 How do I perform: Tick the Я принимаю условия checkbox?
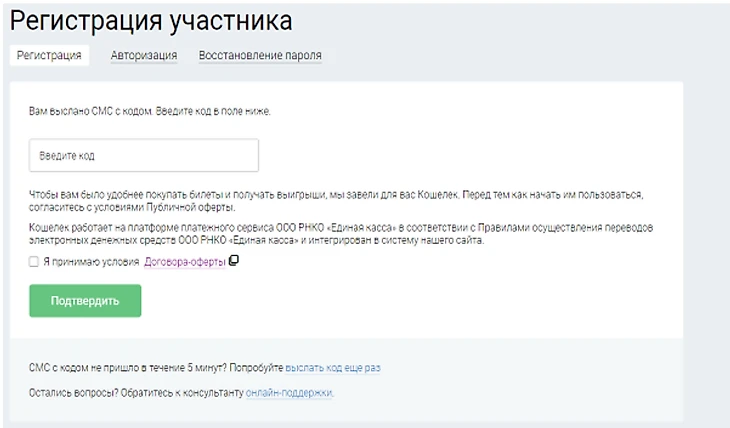tap(34, 262)
